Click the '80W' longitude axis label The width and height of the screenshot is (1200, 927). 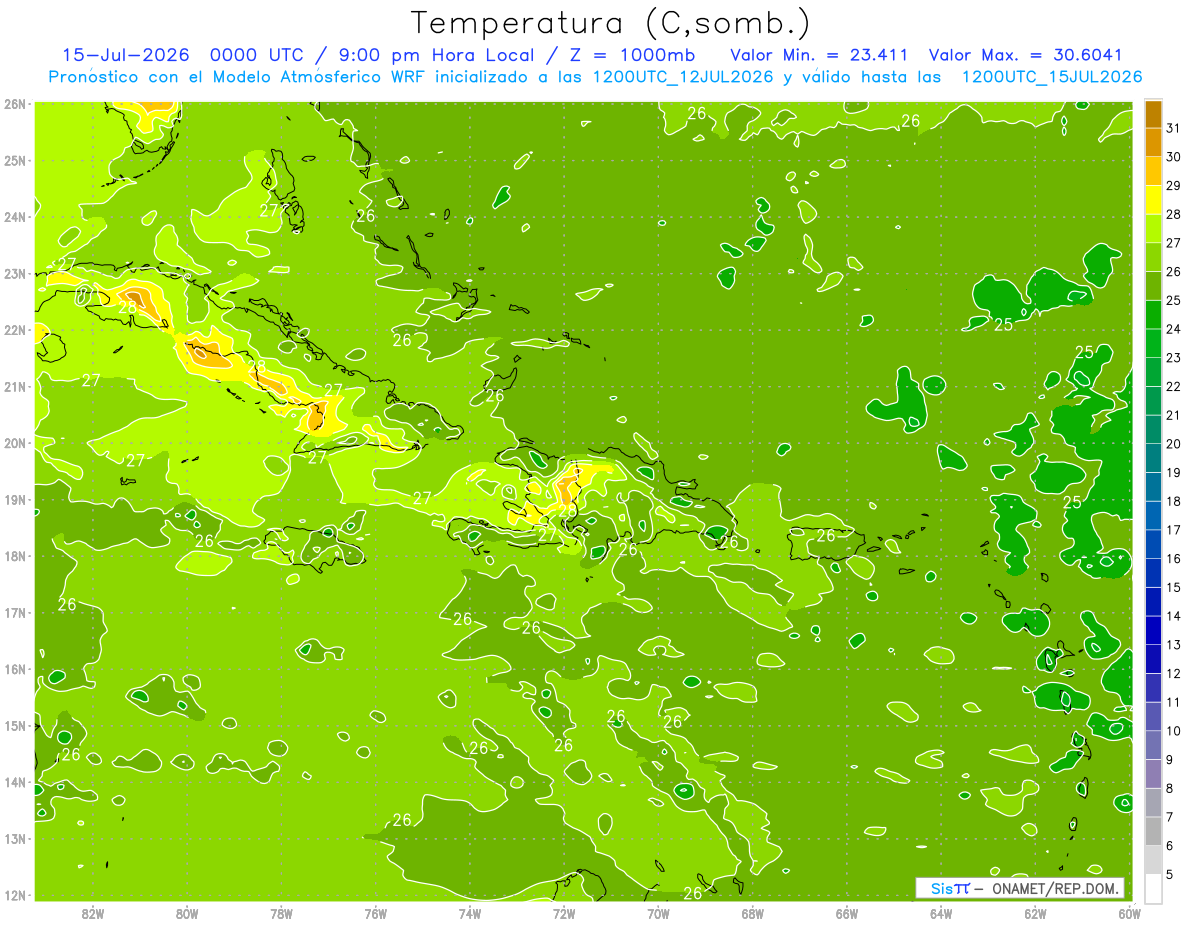pyautogui.click(x=187, y=913)
